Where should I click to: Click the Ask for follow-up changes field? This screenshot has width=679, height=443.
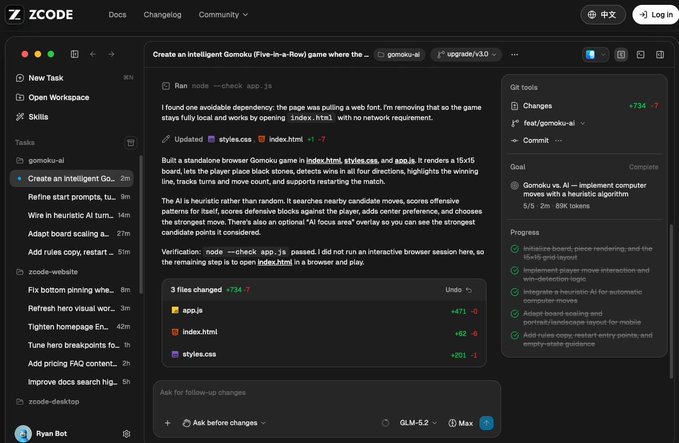(327, 393)
